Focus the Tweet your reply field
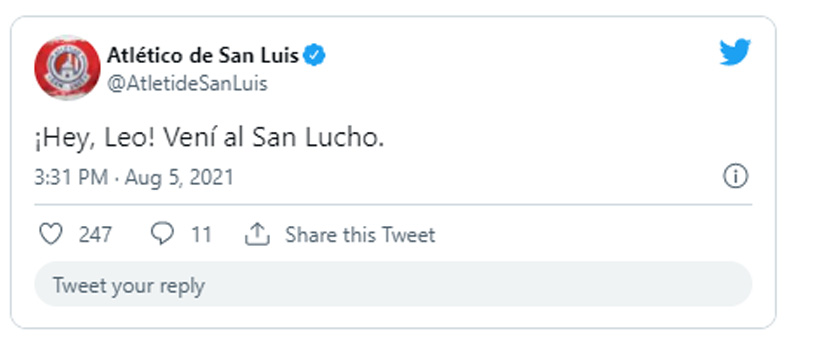This screenshot has height=362, width=818. click(x=393, y=284)
